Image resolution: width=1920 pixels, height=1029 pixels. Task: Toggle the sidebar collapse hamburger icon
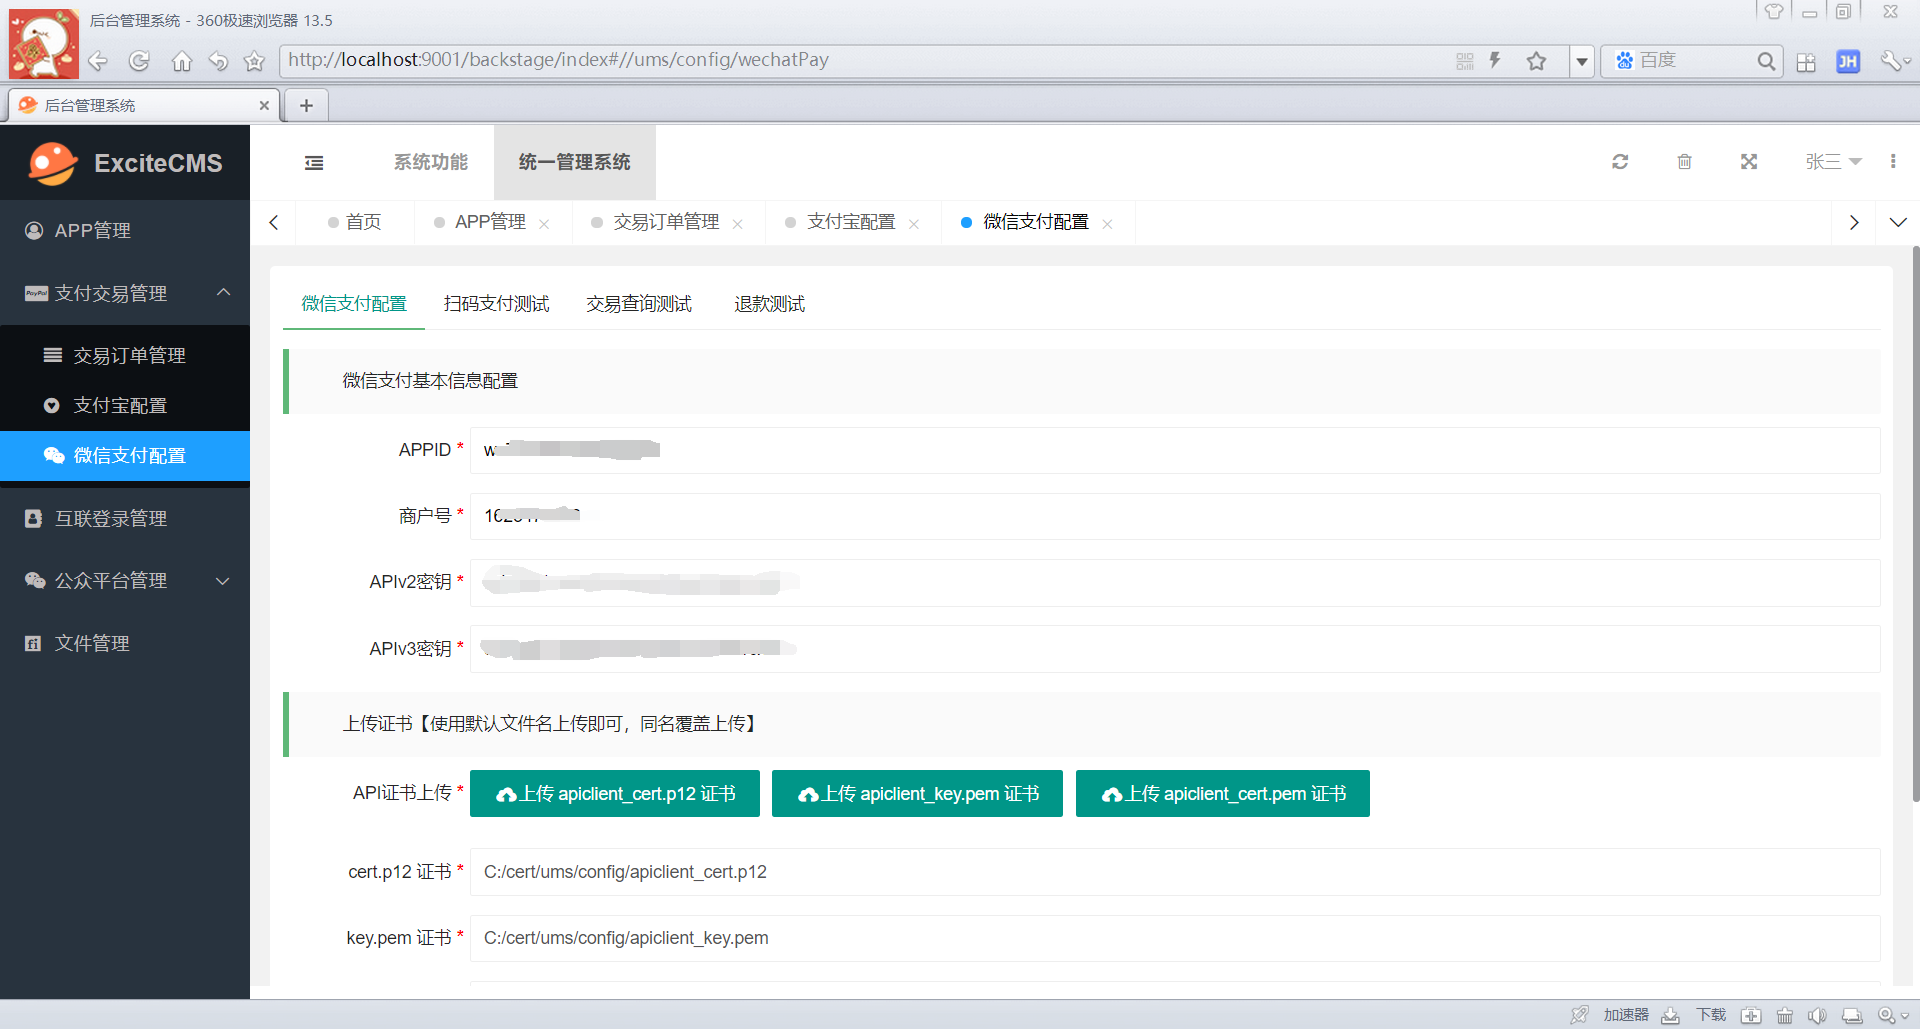point(314,162)
